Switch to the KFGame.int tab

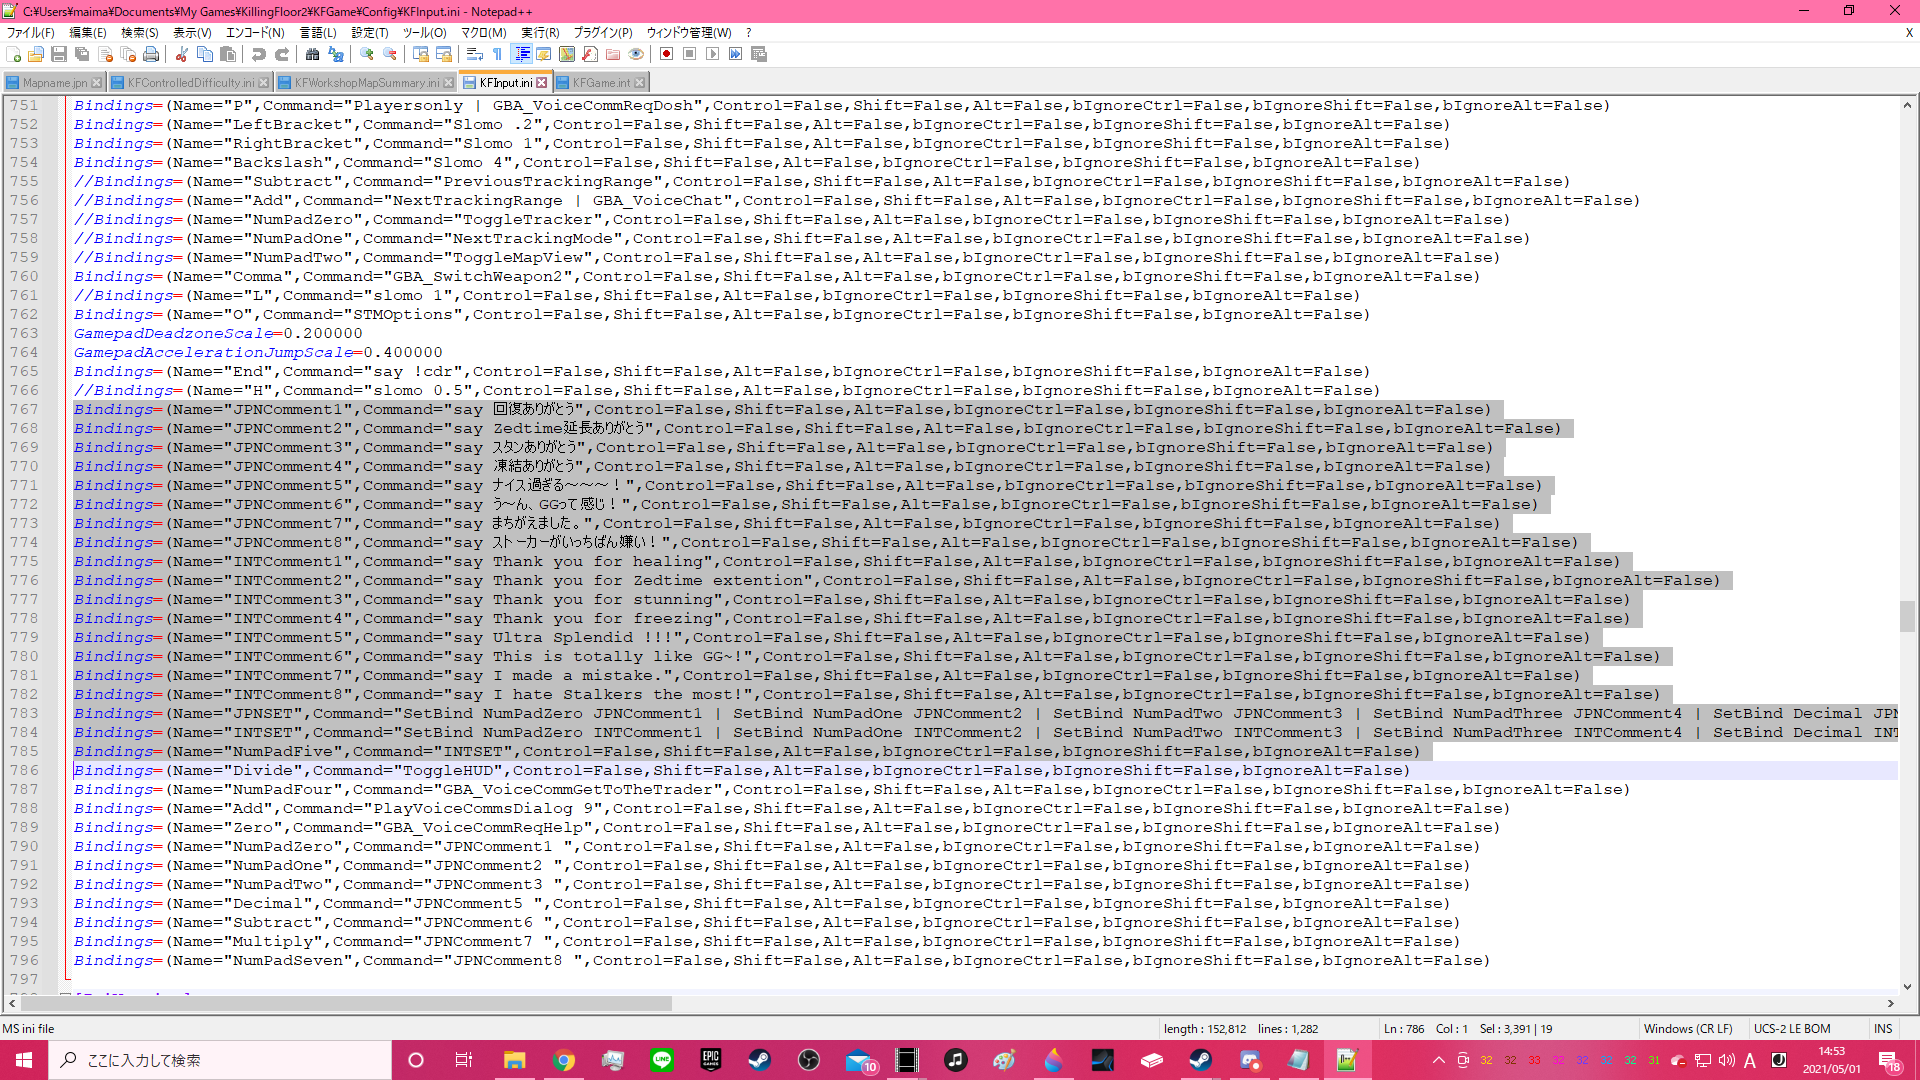pos(601,83)
